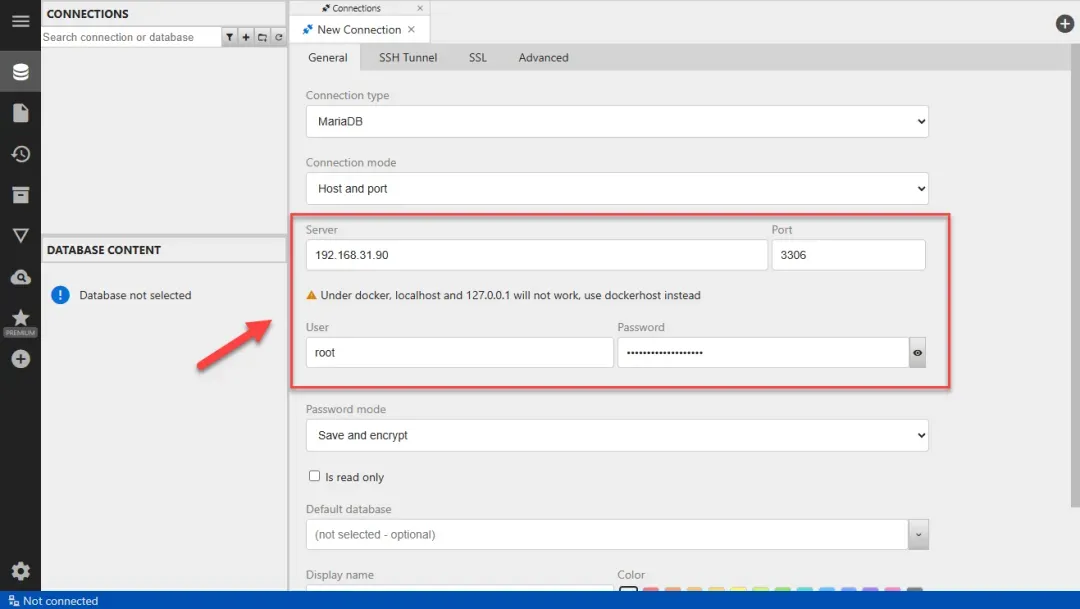Click the add tab plus icon at top right
This screenshot has height=609, width=1080.
point(1065,23)
